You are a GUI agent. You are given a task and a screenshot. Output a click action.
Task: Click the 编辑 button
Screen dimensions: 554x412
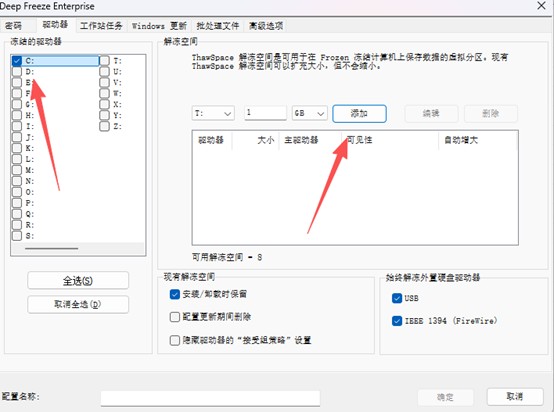click(431, 113)
